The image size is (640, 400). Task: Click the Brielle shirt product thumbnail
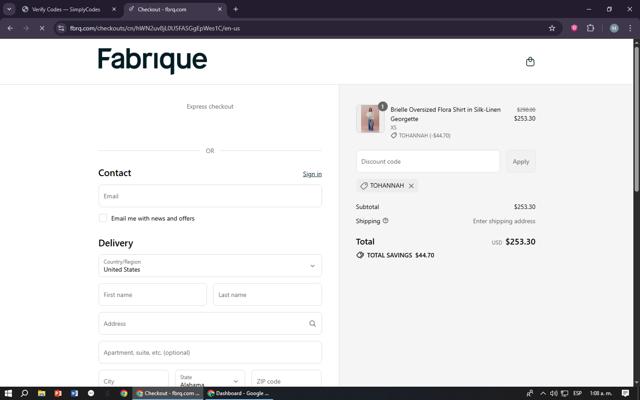[371, 118]
